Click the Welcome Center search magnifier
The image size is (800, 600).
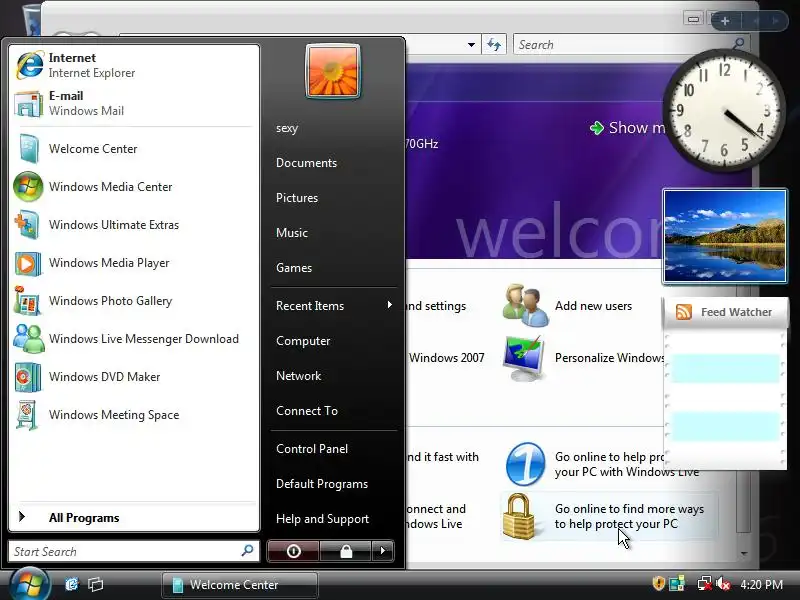[738, 43]
